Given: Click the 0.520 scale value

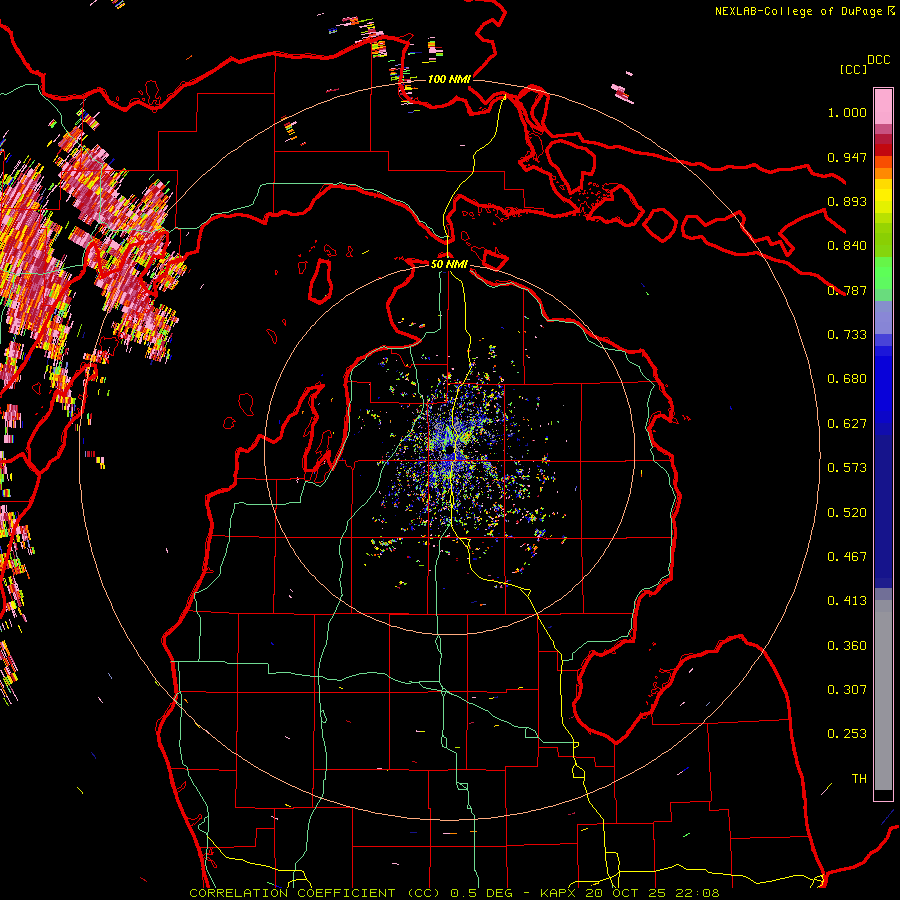Looking at the screenshot, I should (847, 513).
